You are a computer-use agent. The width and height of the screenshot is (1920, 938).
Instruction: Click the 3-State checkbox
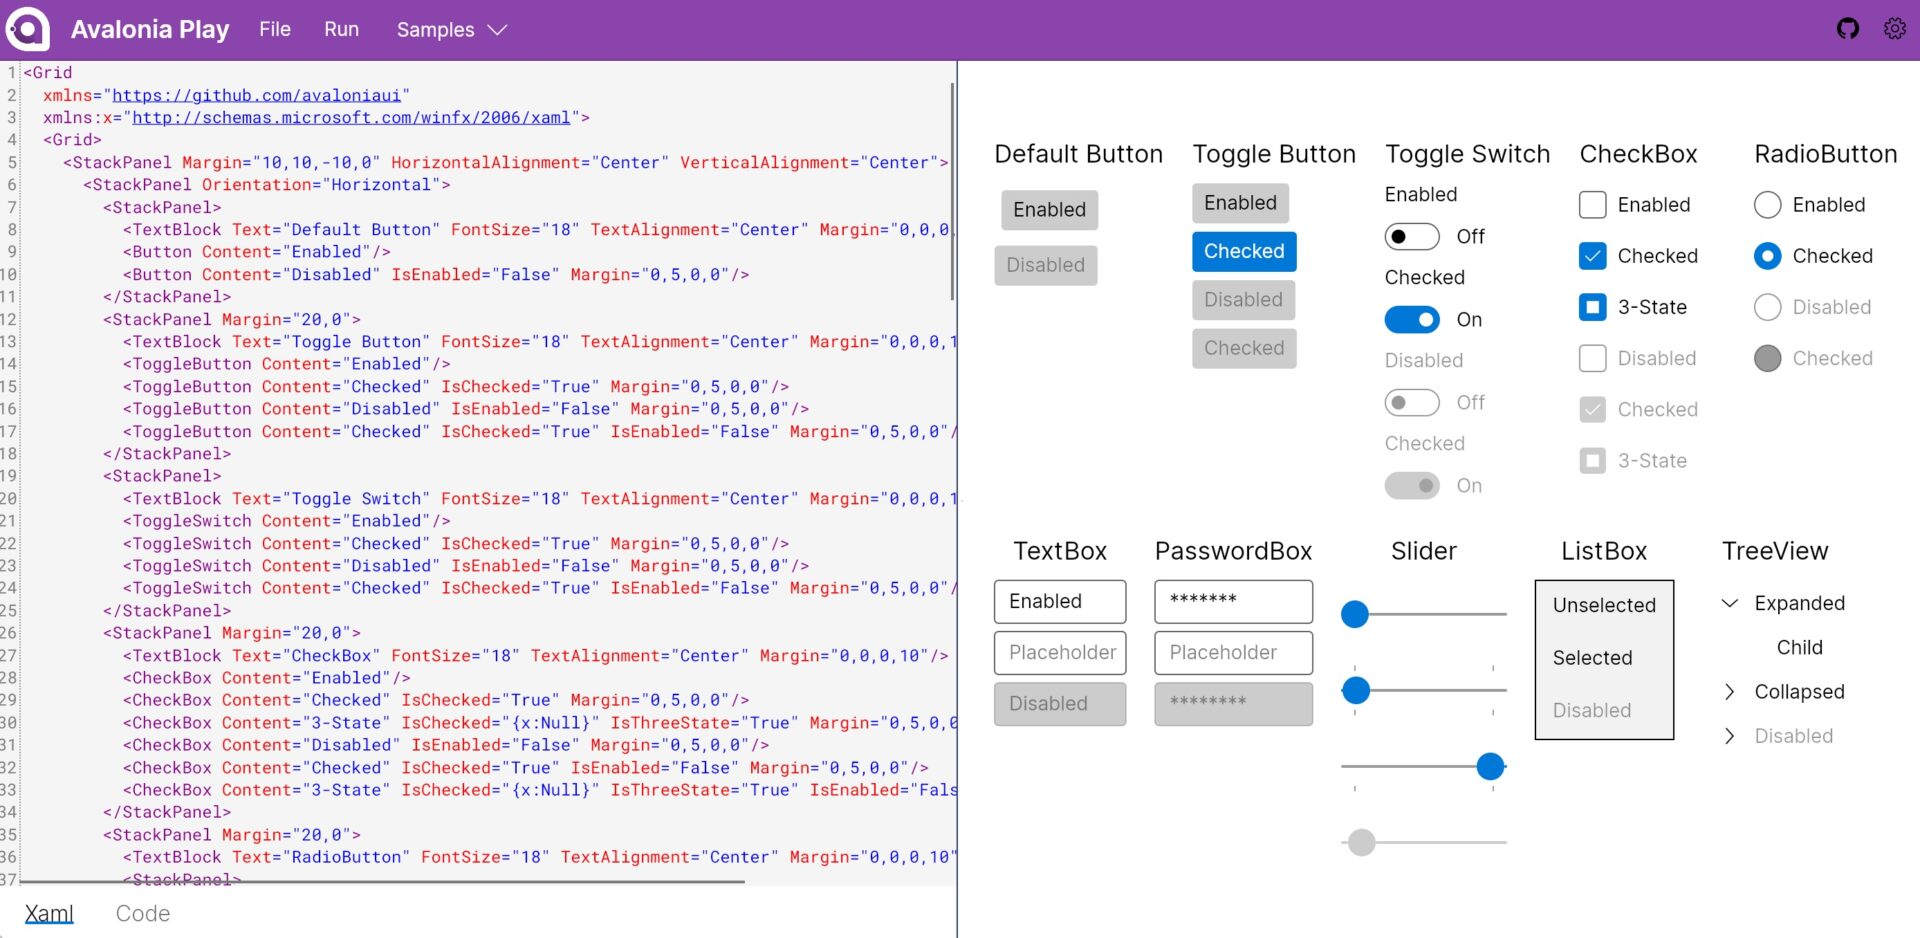point(1592,307)
